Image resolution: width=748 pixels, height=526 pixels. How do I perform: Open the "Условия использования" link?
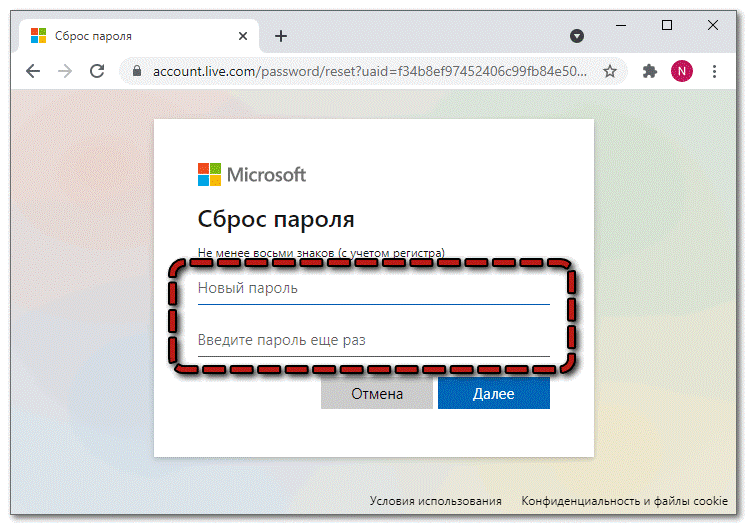pos(436,501)
